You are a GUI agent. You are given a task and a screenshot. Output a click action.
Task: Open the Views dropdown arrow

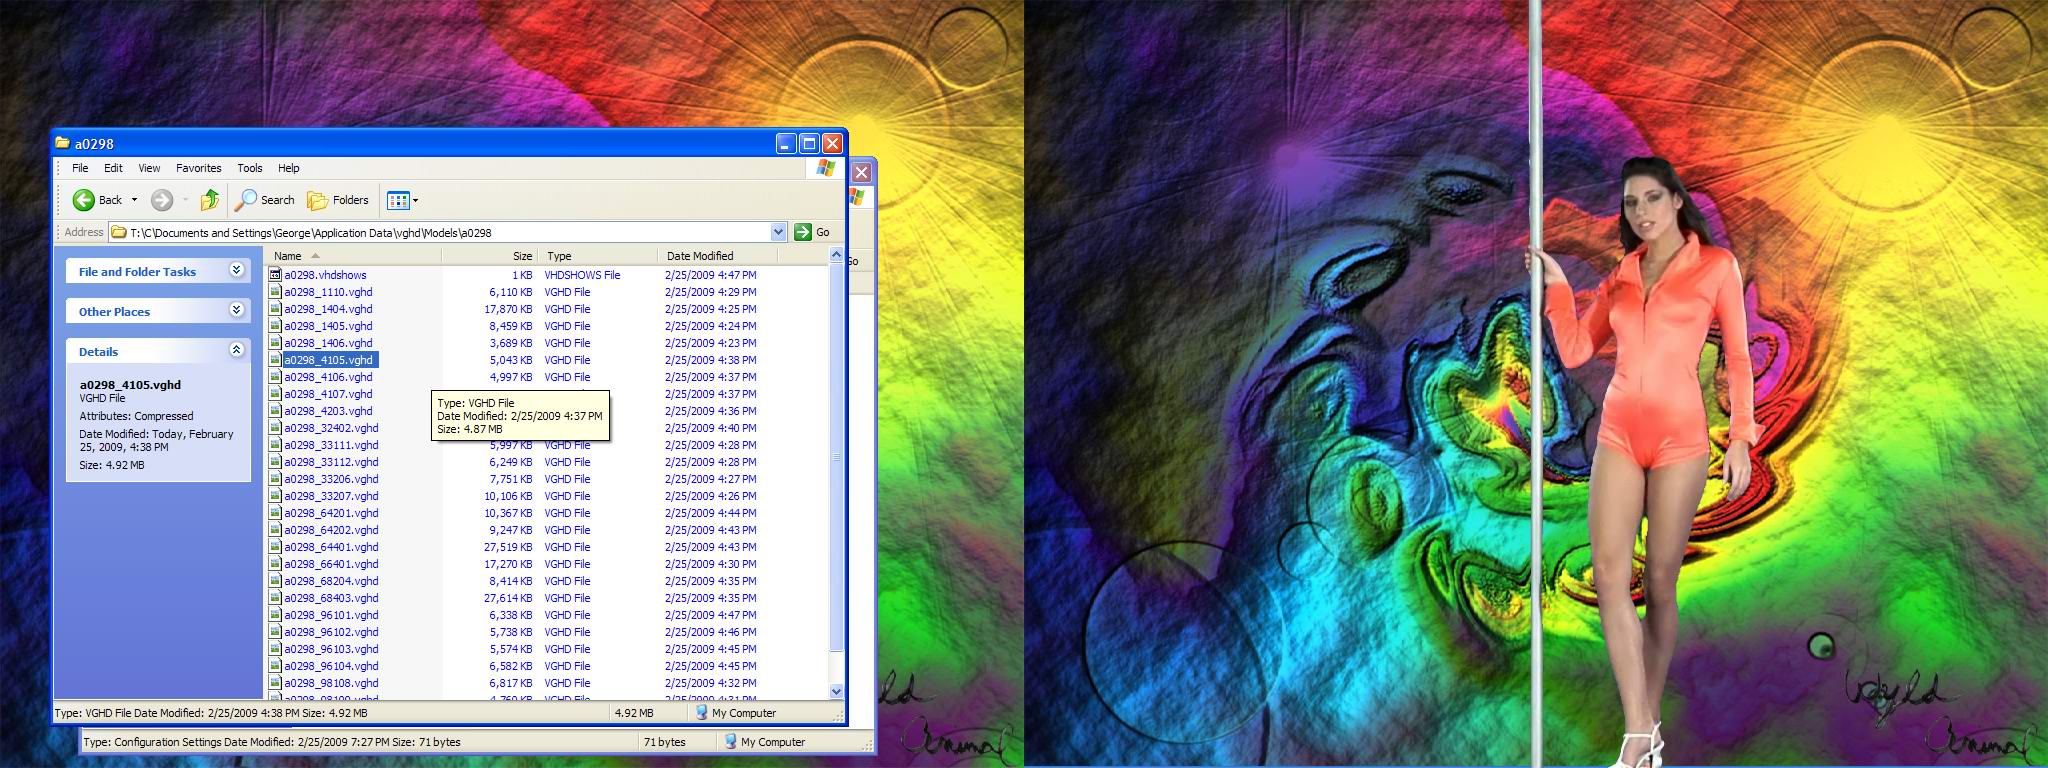pyautogui.click(x=416, y=200)
